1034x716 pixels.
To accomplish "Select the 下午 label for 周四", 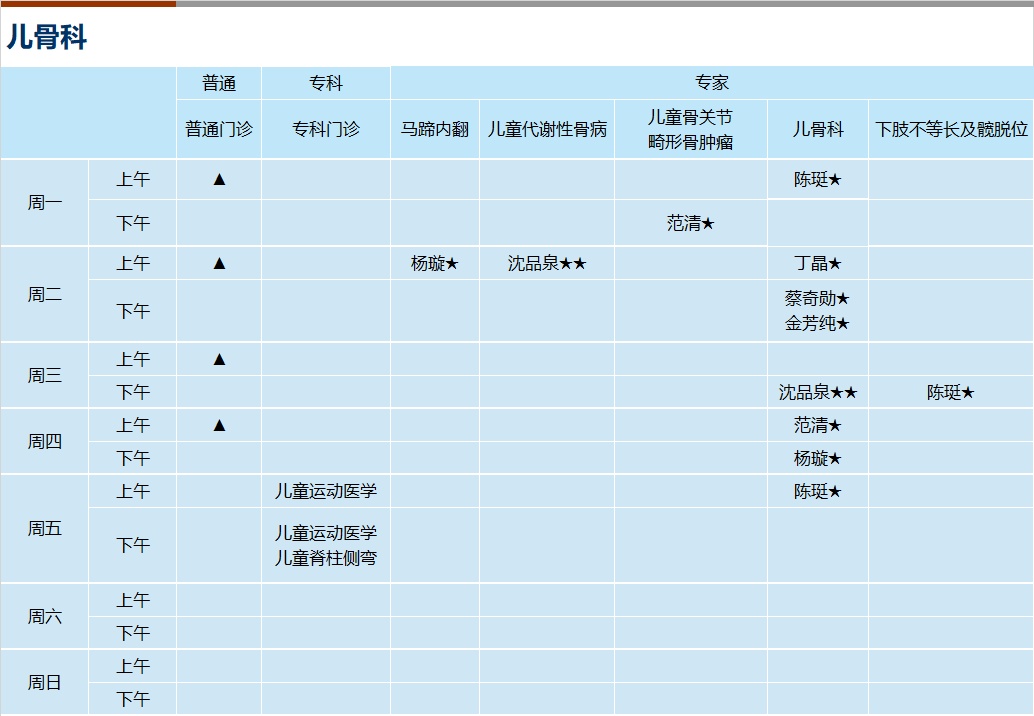I will [x=133, y=458].
